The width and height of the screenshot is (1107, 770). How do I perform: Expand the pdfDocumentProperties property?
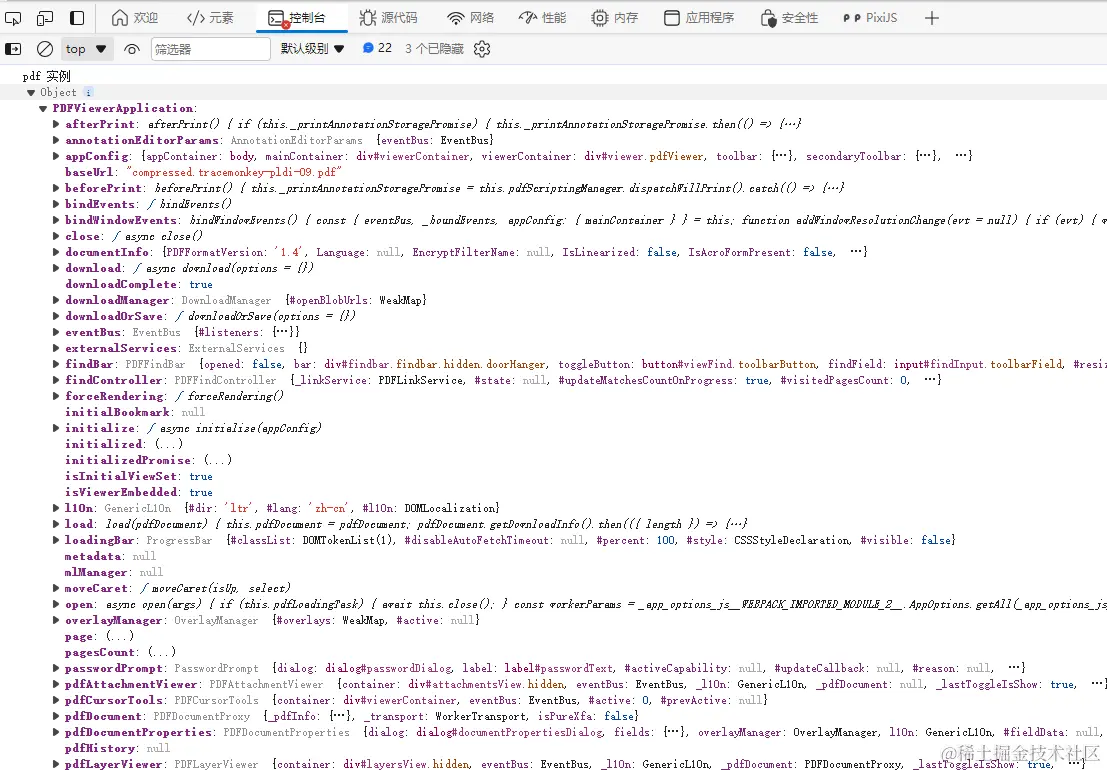[x=56, y=733]
